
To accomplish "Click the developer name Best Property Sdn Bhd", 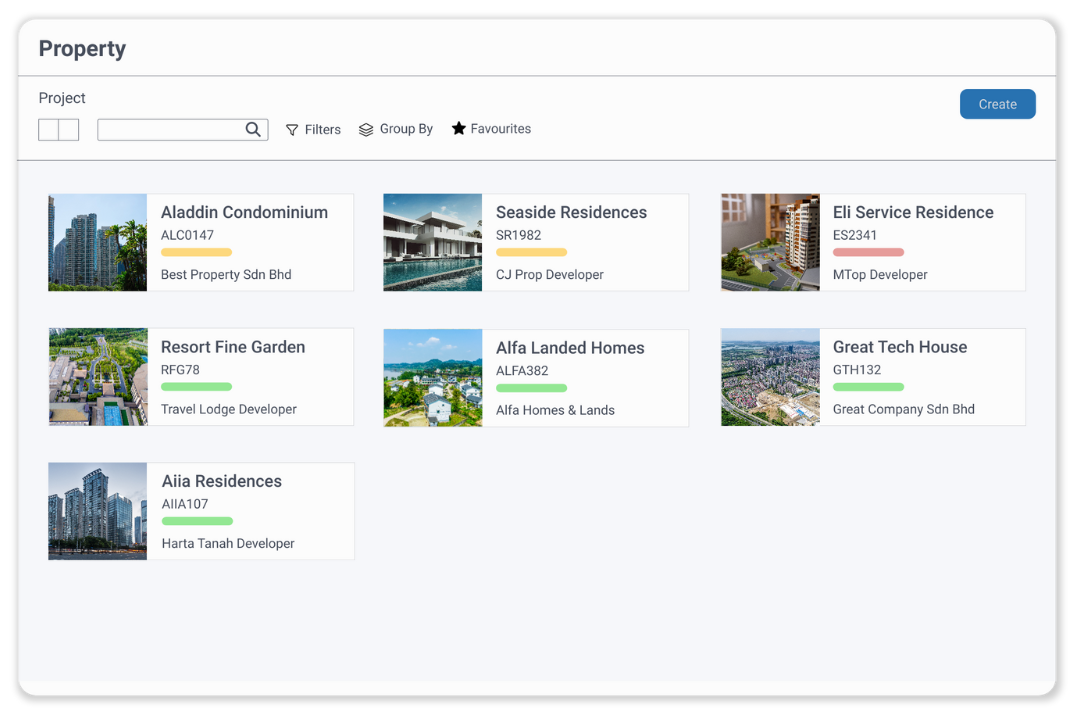I will tap(226, 274).
